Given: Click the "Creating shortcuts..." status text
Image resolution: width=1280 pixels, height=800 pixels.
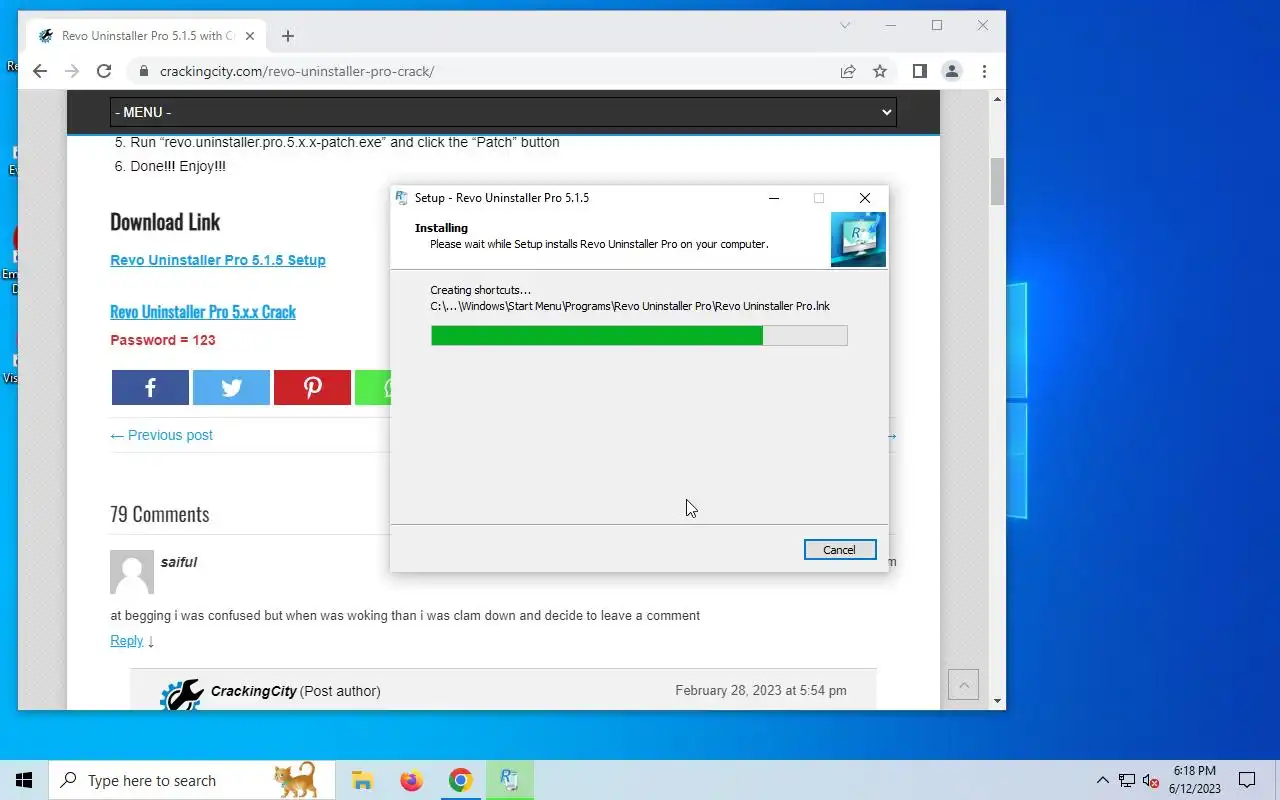Looking at the screenshot, I should tap(481, 290).
